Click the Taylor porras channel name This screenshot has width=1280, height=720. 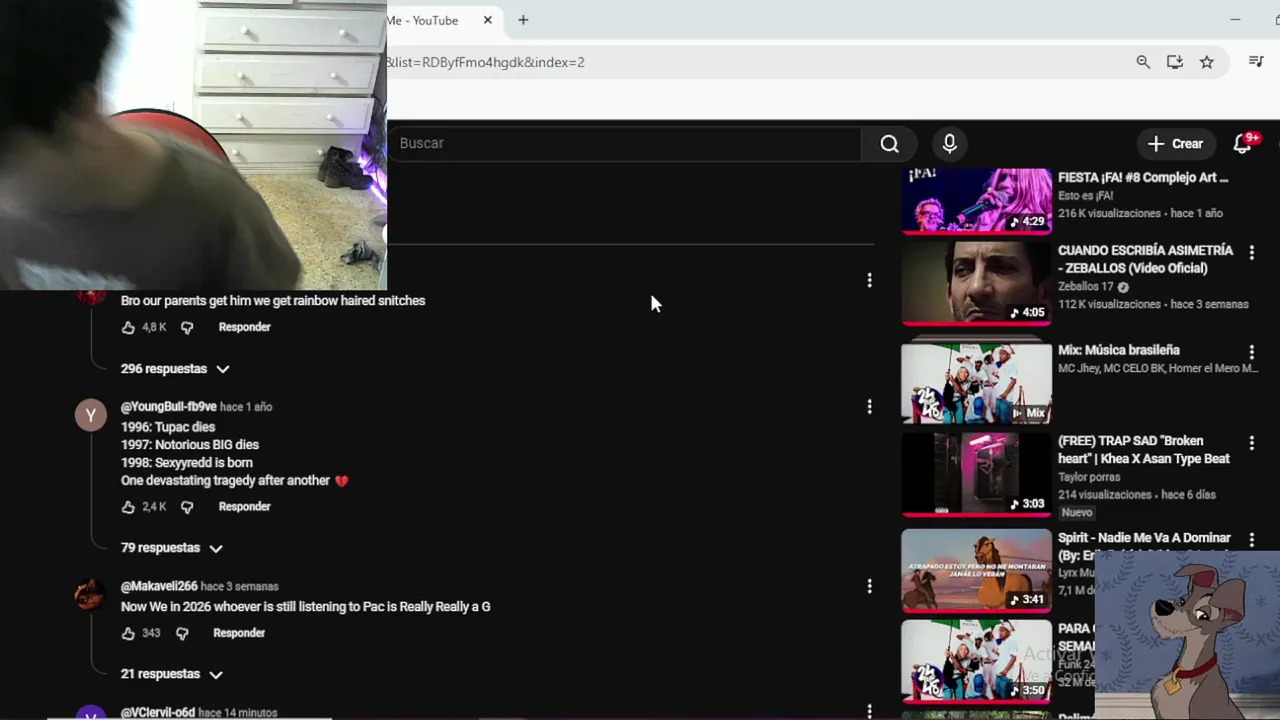1089,477
